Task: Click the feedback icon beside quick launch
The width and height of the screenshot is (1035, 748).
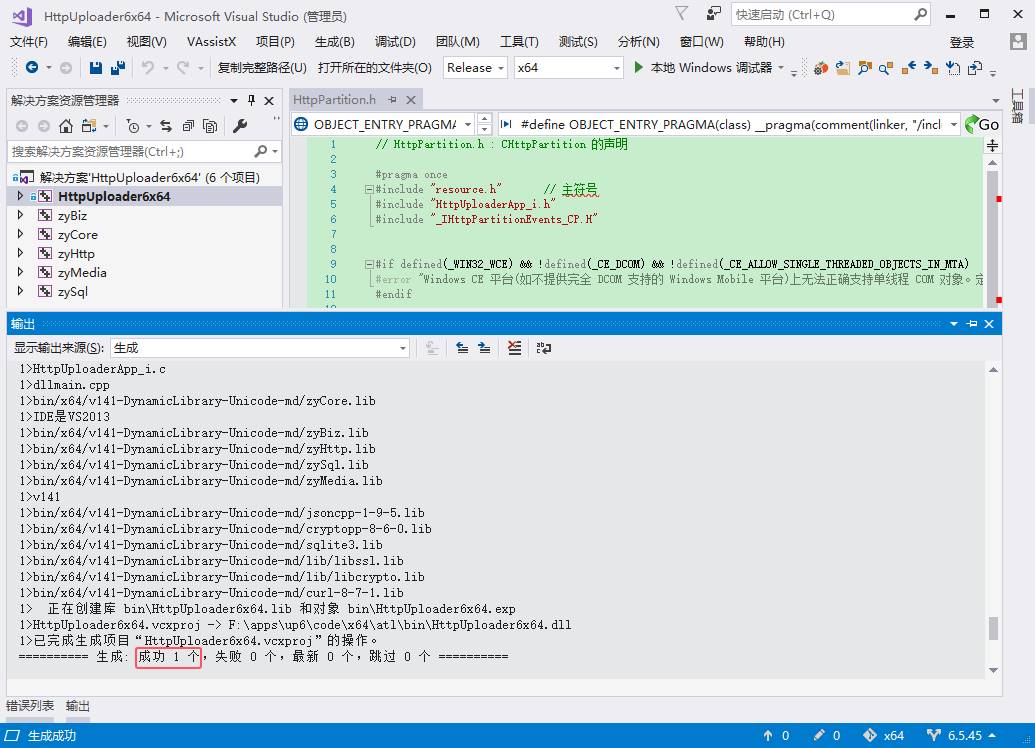Action: (713, 14)
